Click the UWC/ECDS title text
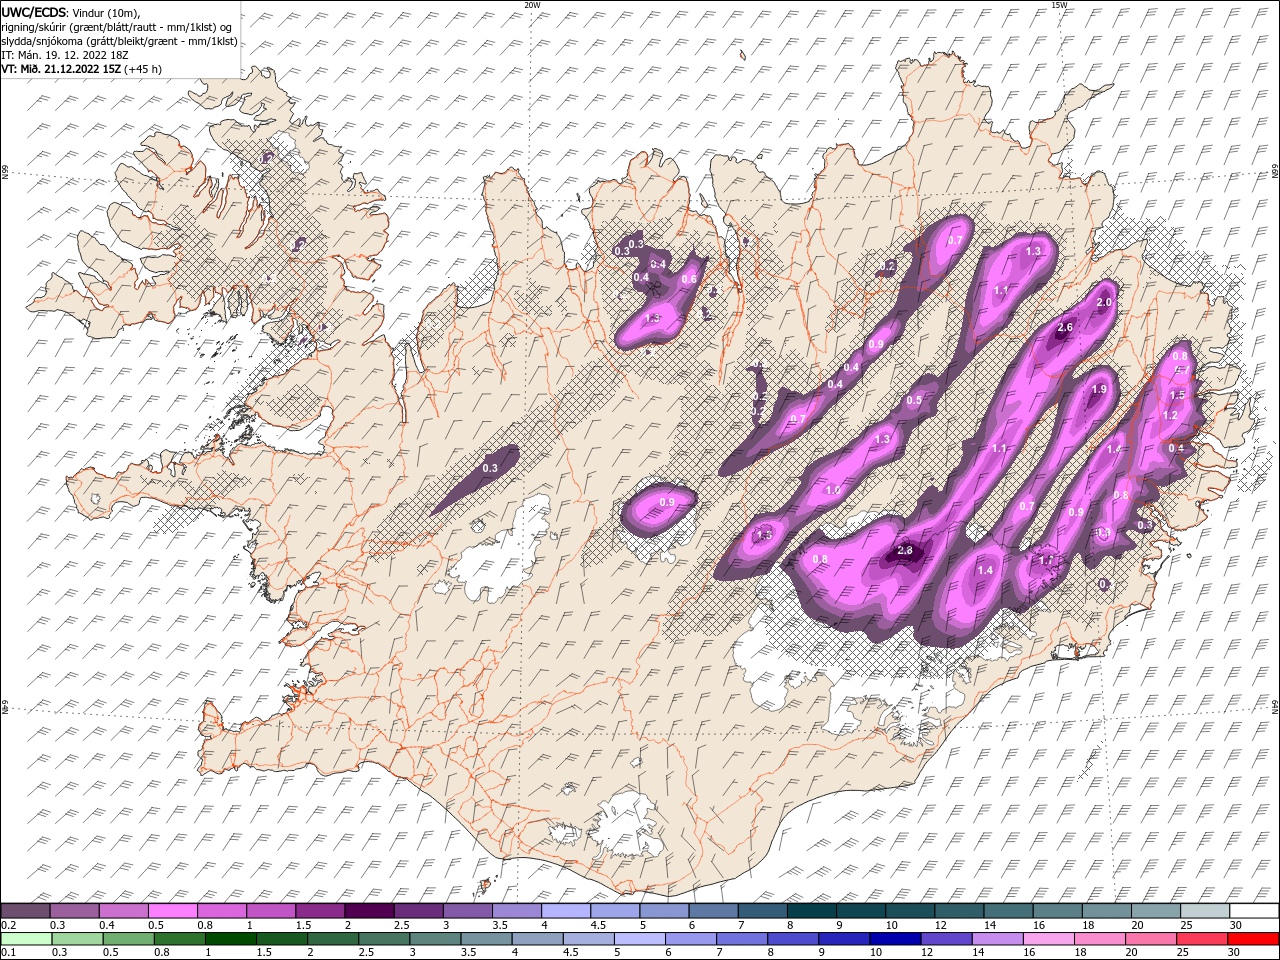 (33, 12)
